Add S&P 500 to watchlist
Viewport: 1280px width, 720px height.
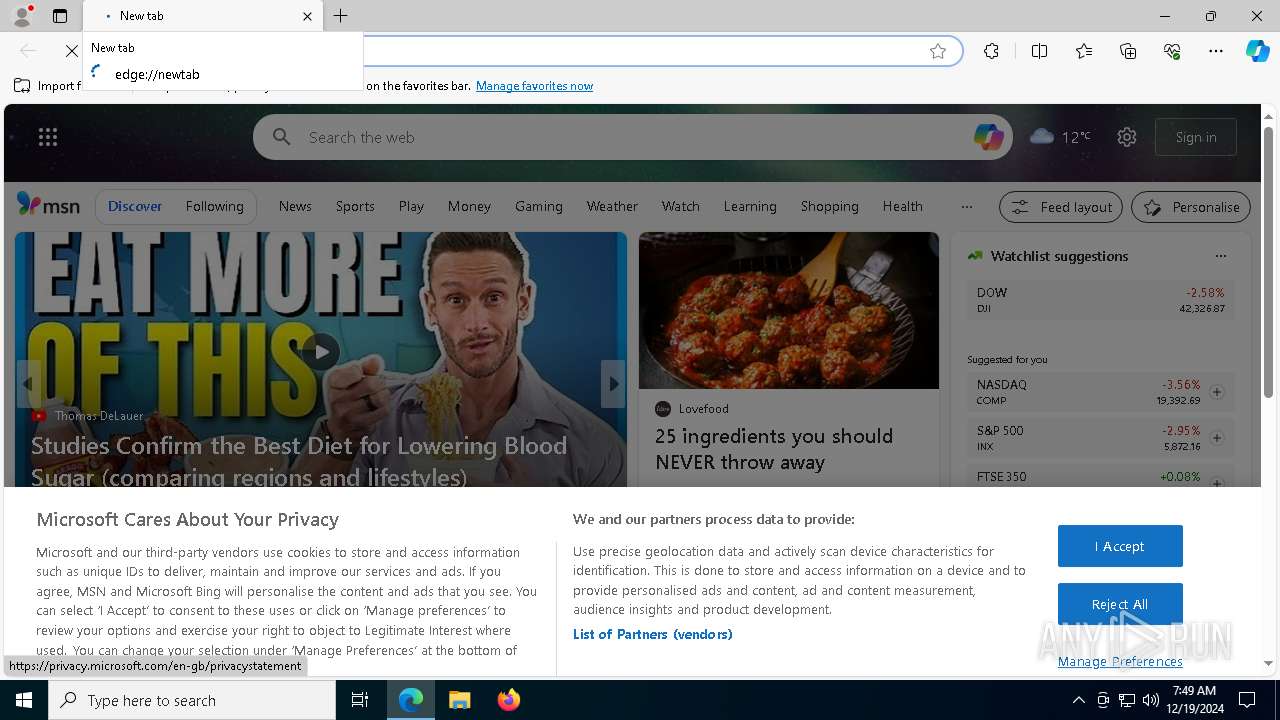pos(1217,438)
